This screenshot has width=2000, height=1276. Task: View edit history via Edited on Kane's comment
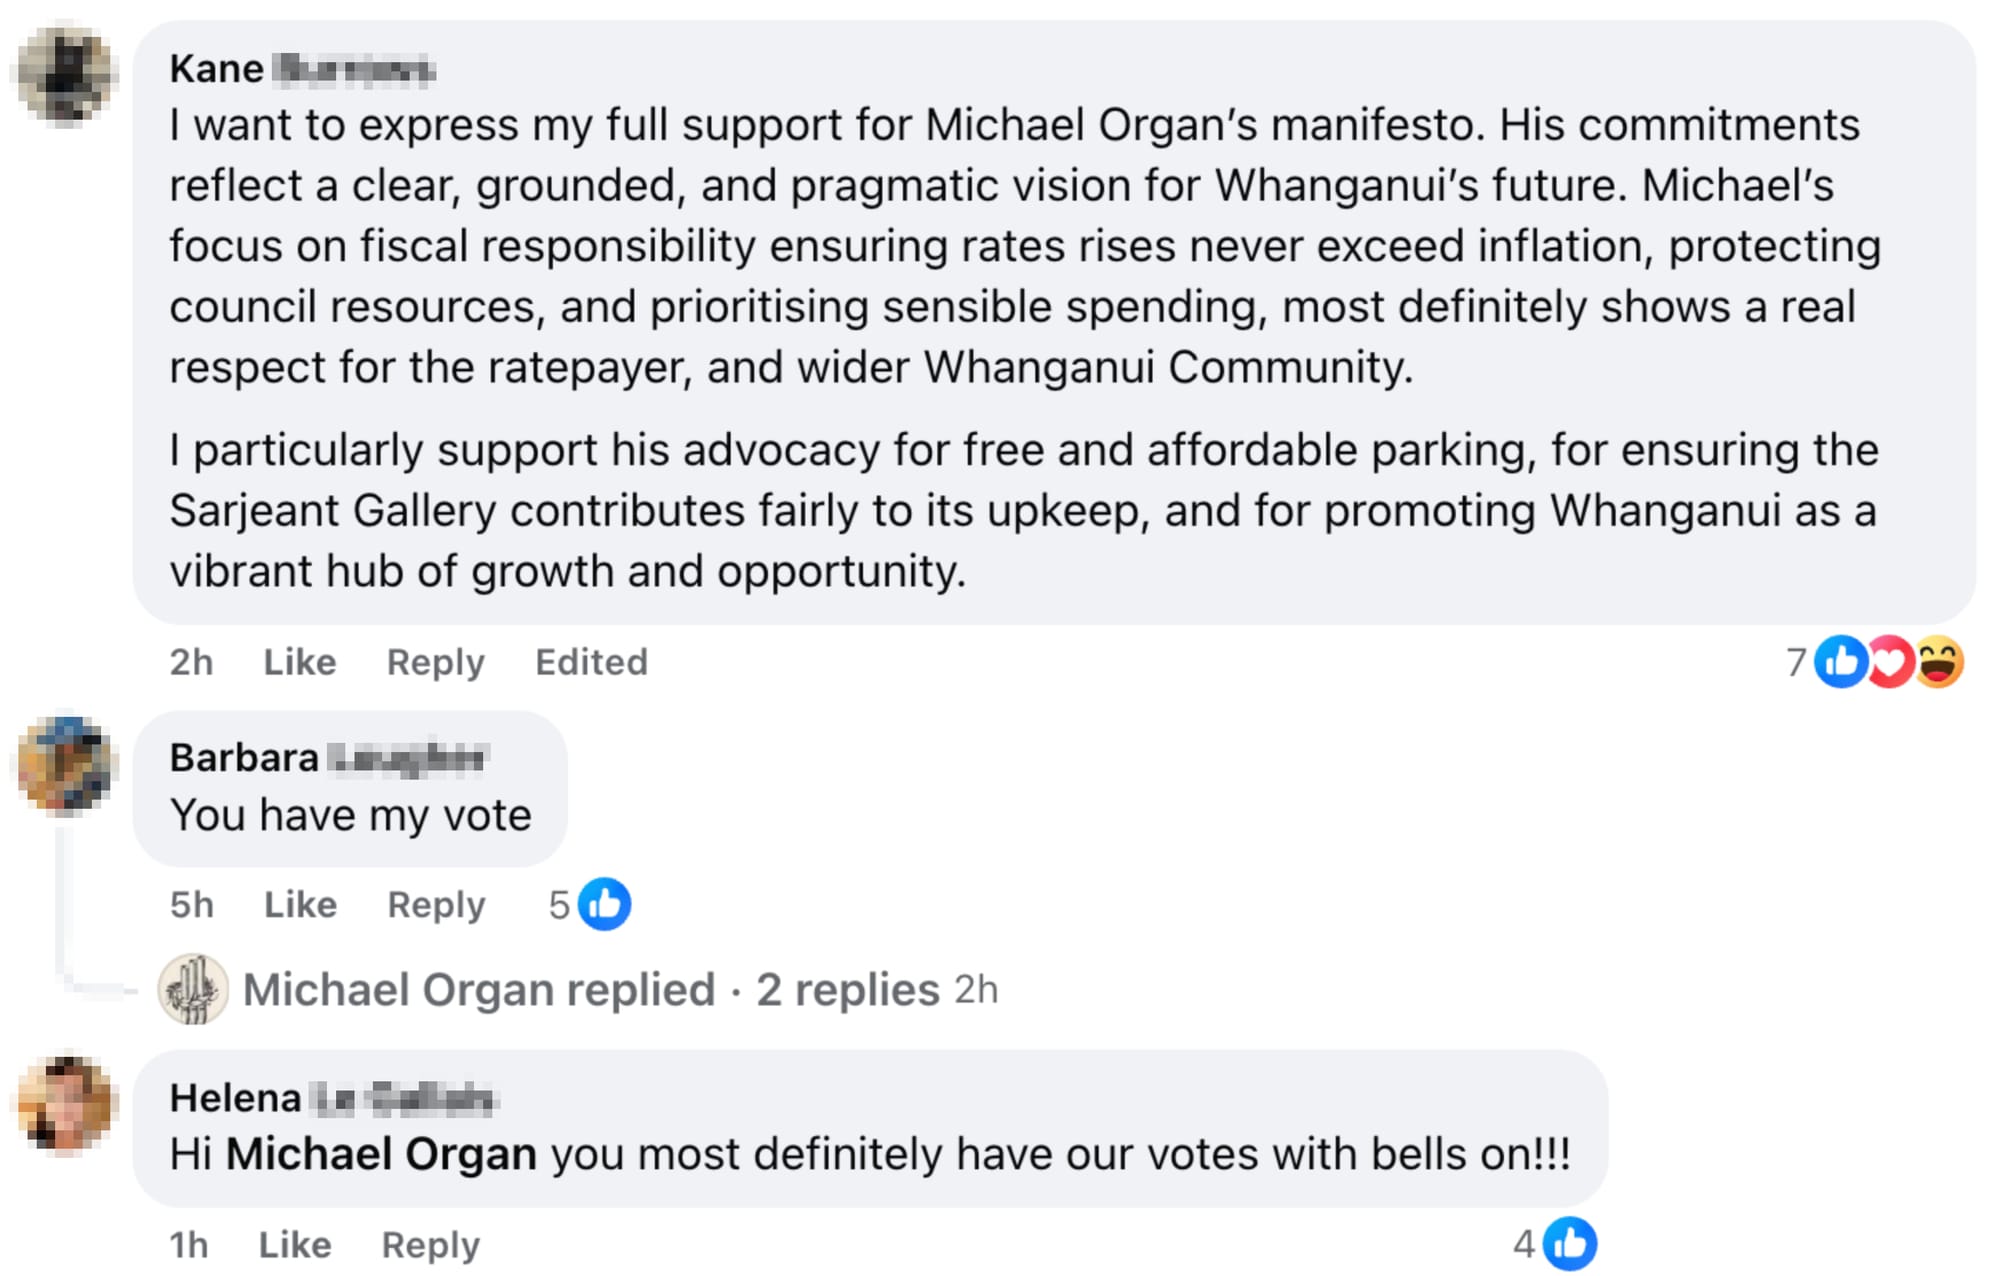pos(591,662)
